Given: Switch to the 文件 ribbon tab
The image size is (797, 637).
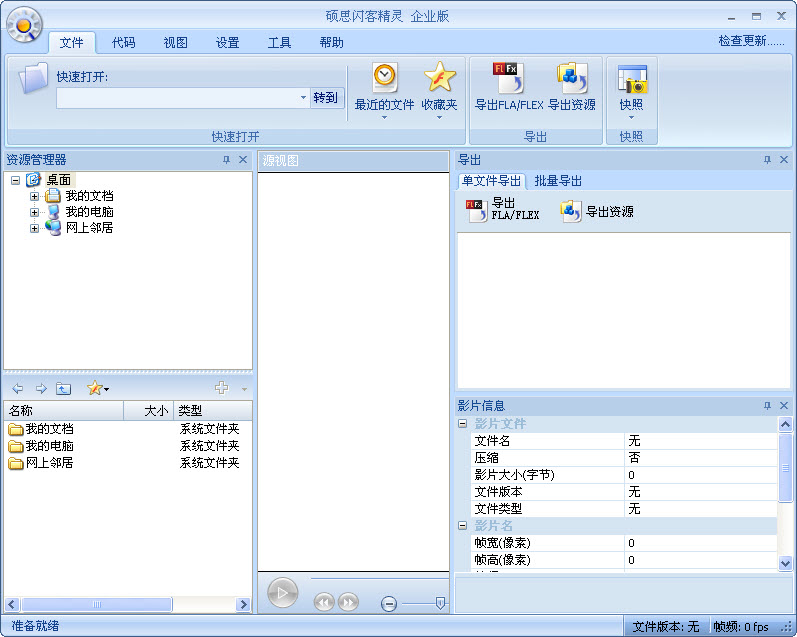Looking at the screenshot, I should (x=72, y=43).
